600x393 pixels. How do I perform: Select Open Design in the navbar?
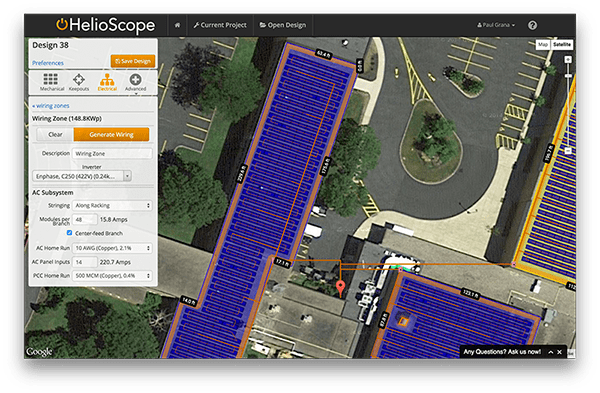point(283,25)
